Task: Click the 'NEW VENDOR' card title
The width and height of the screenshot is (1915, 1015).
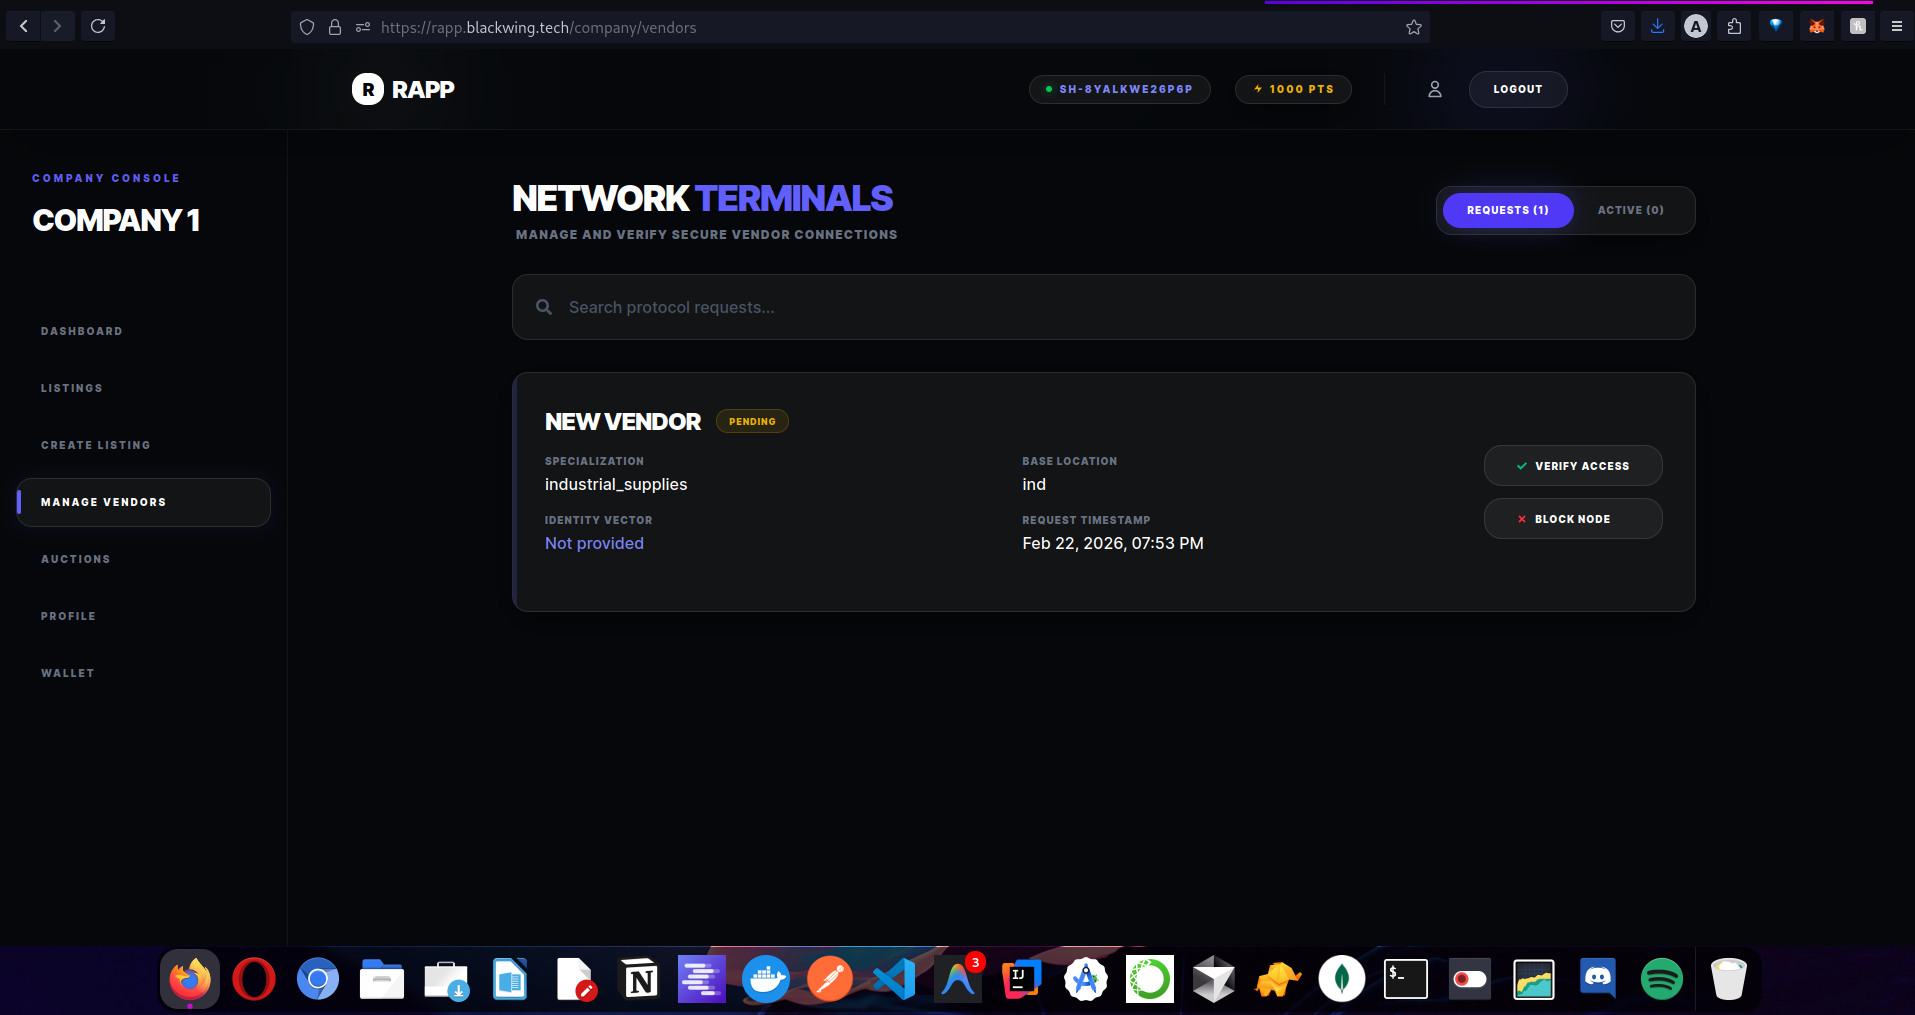Action: click(x=623, y=422)
